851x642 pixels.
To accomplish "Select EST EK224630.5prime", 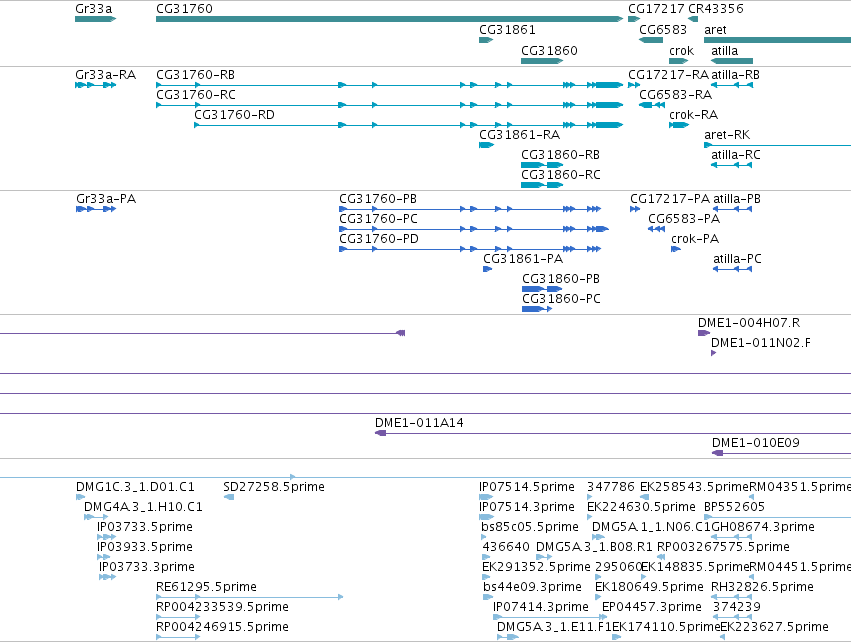I will coord(642,507).
